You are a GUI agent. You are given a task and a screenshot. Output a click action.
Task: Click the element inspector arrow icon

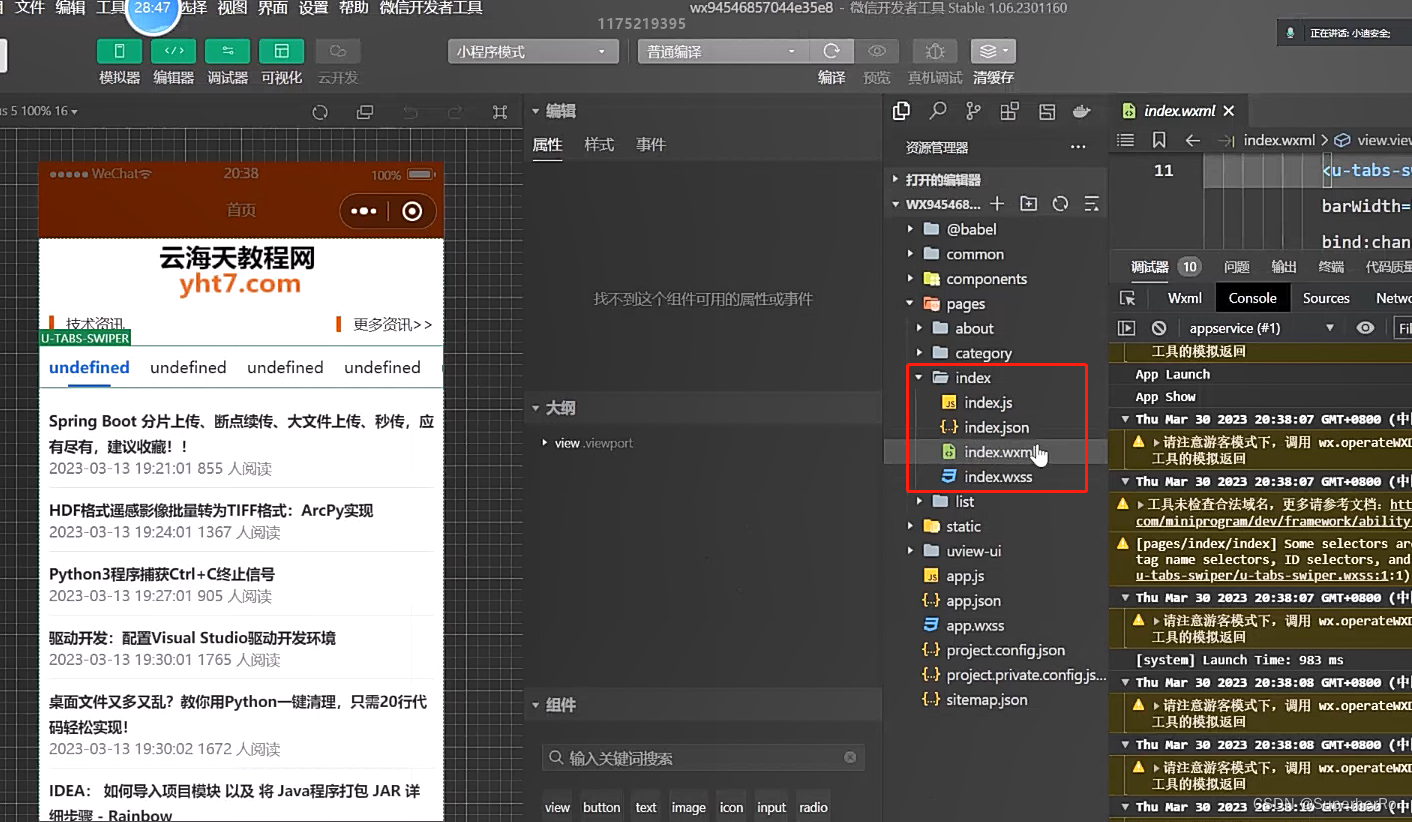point(1128,298)
